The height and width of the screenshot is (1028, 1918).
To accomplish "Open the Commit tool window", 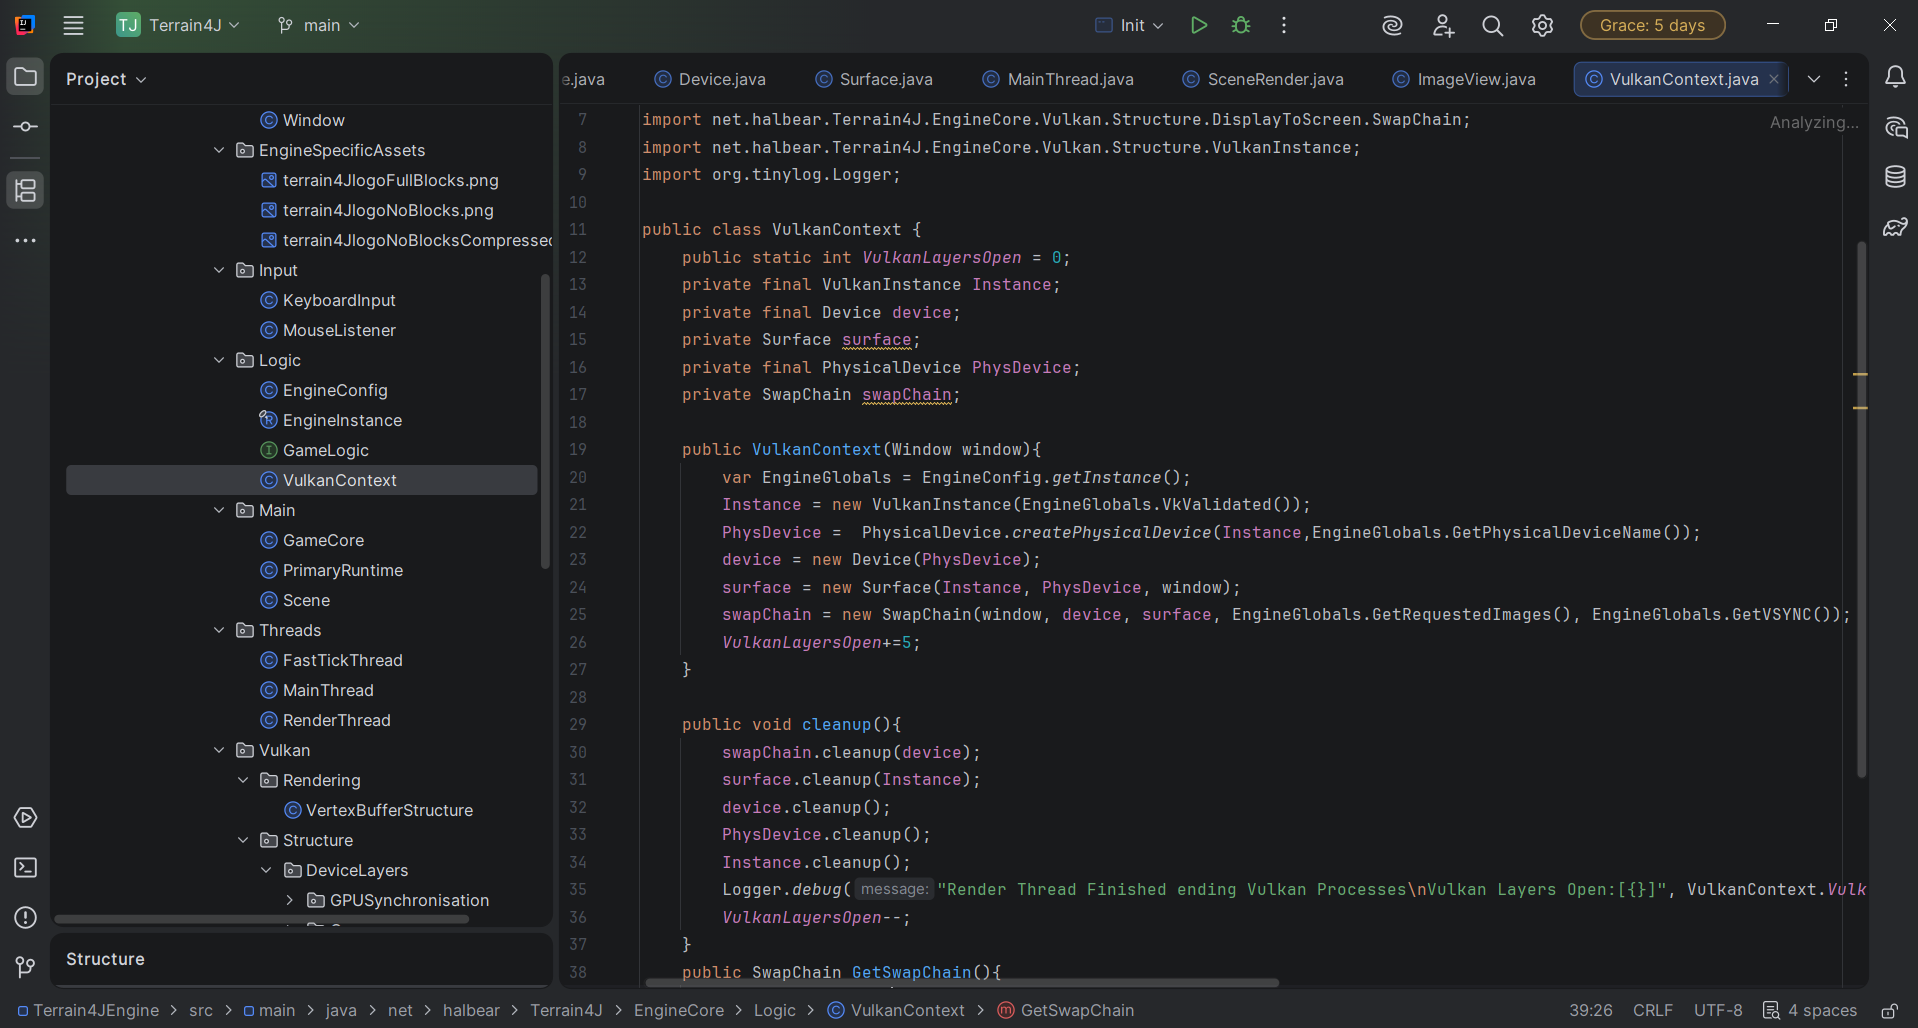I will [x=26, y=127].
